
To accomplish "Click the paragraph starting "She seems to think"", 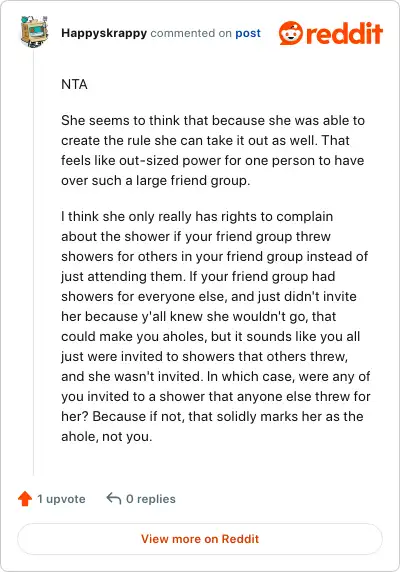I will 213,150.
